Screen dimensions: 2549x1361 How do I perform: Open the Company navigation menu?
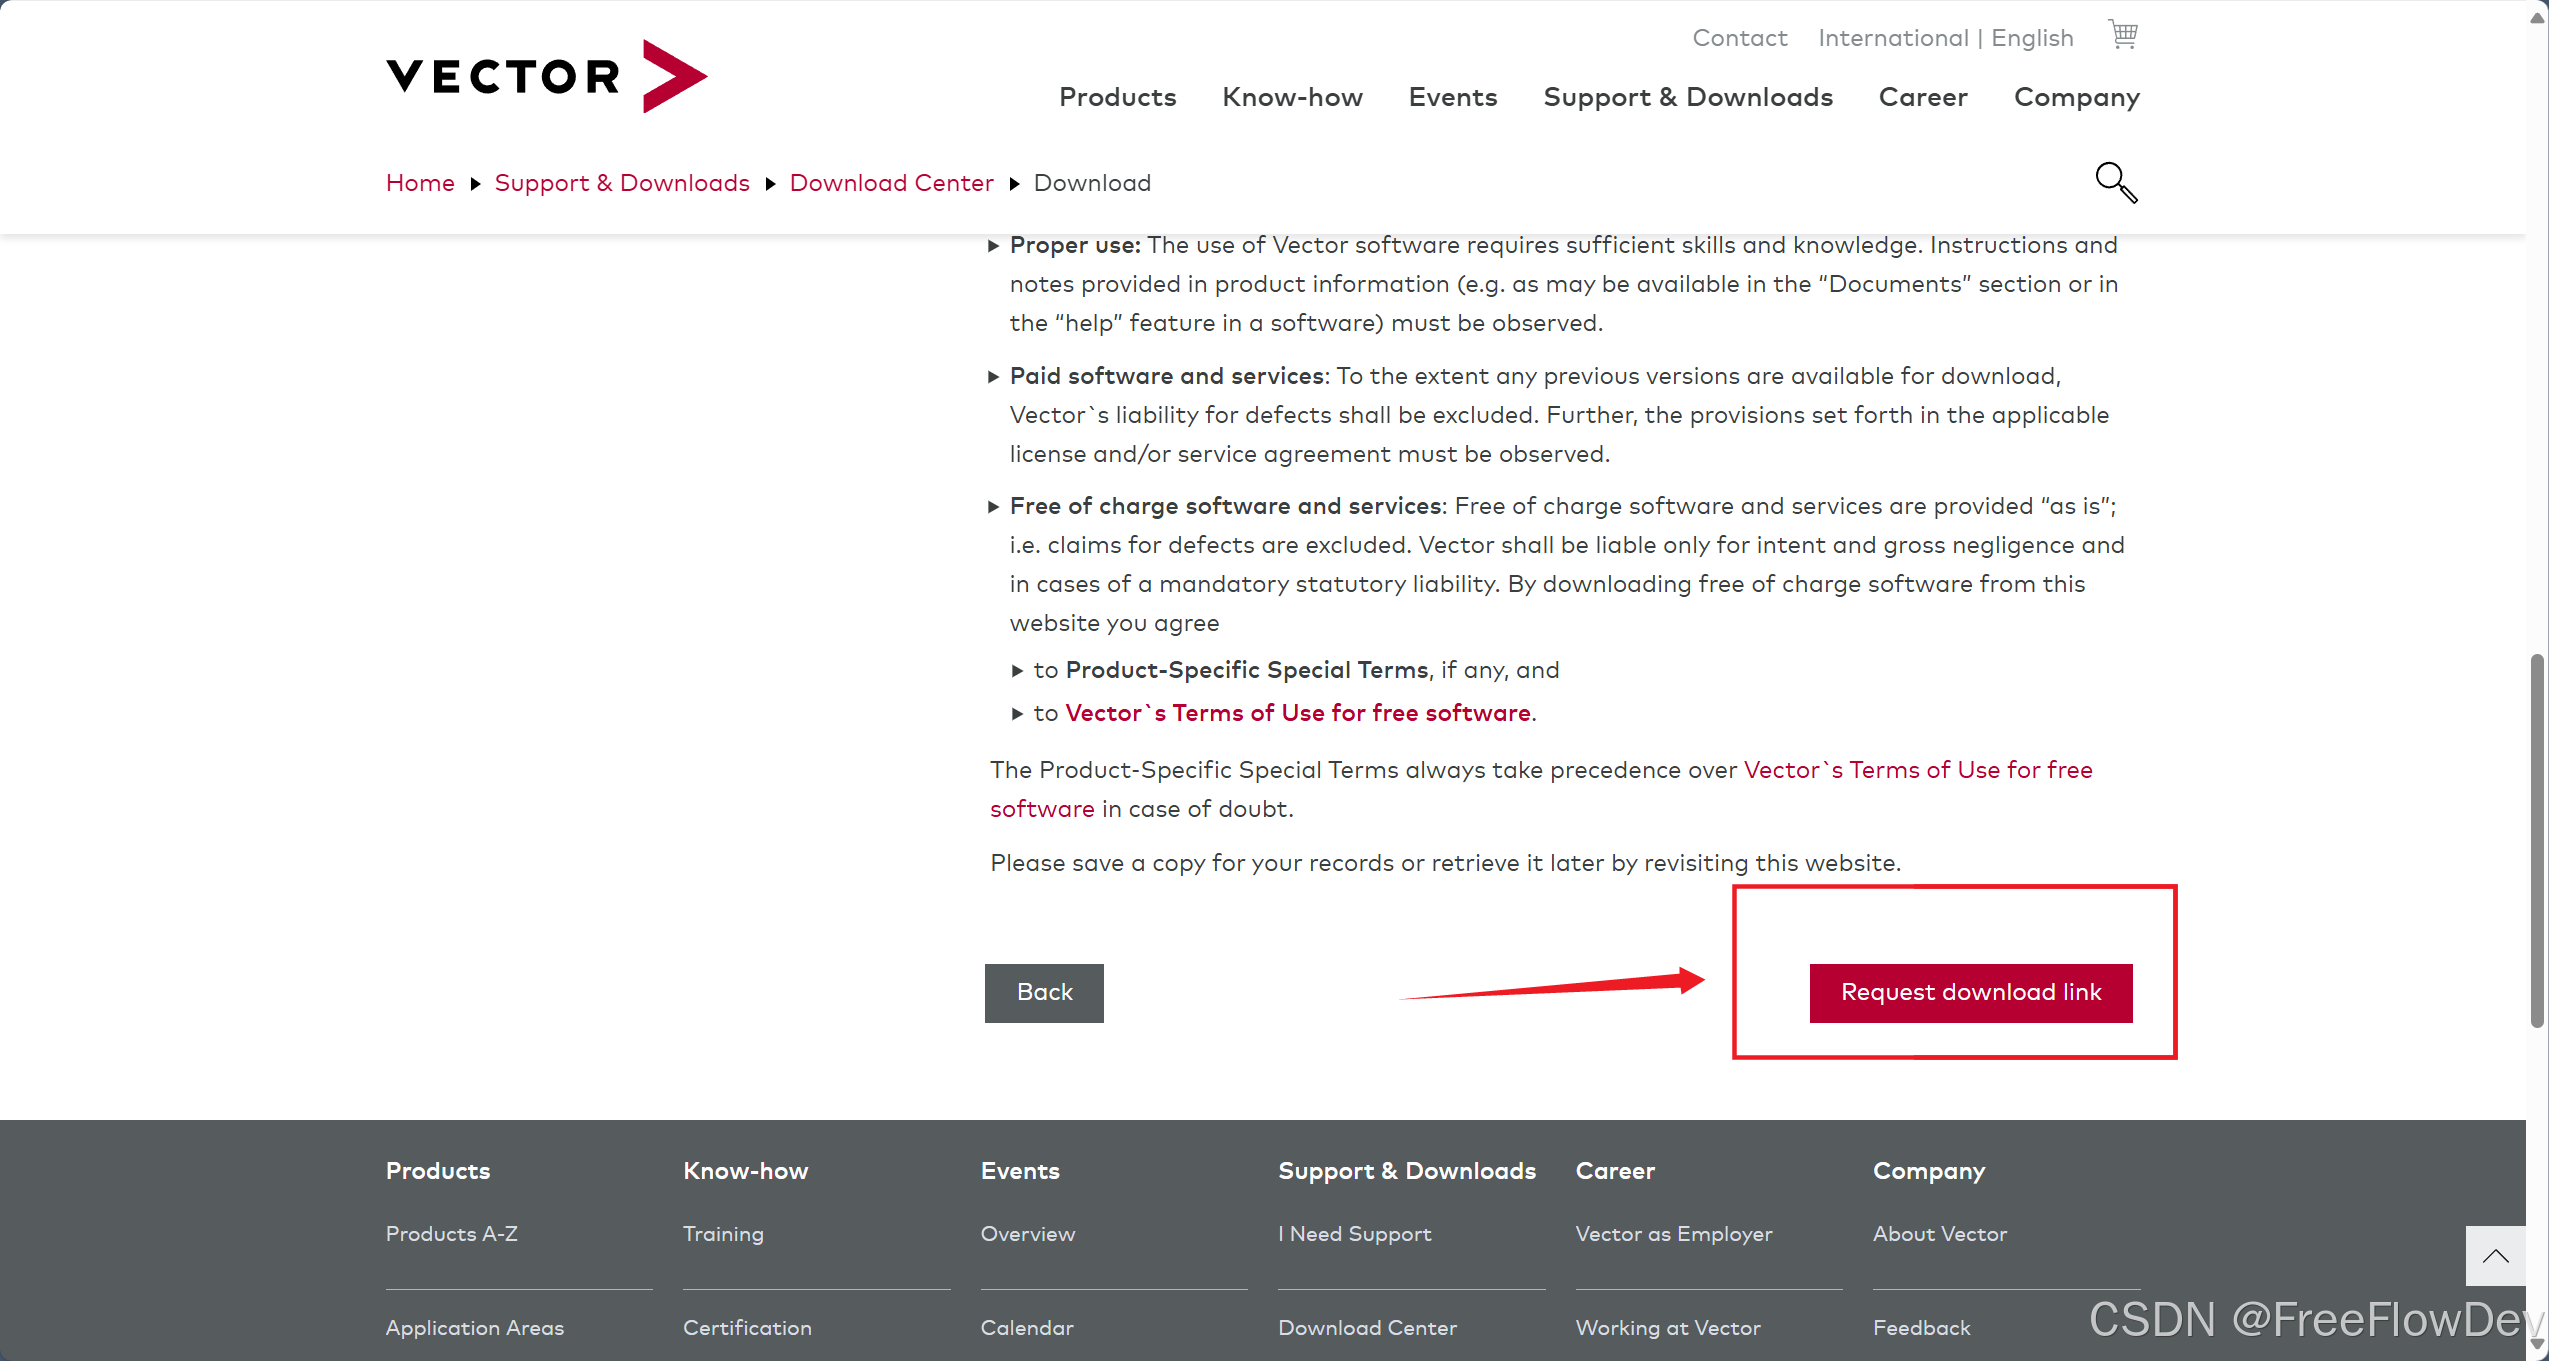click(2076, 97)
